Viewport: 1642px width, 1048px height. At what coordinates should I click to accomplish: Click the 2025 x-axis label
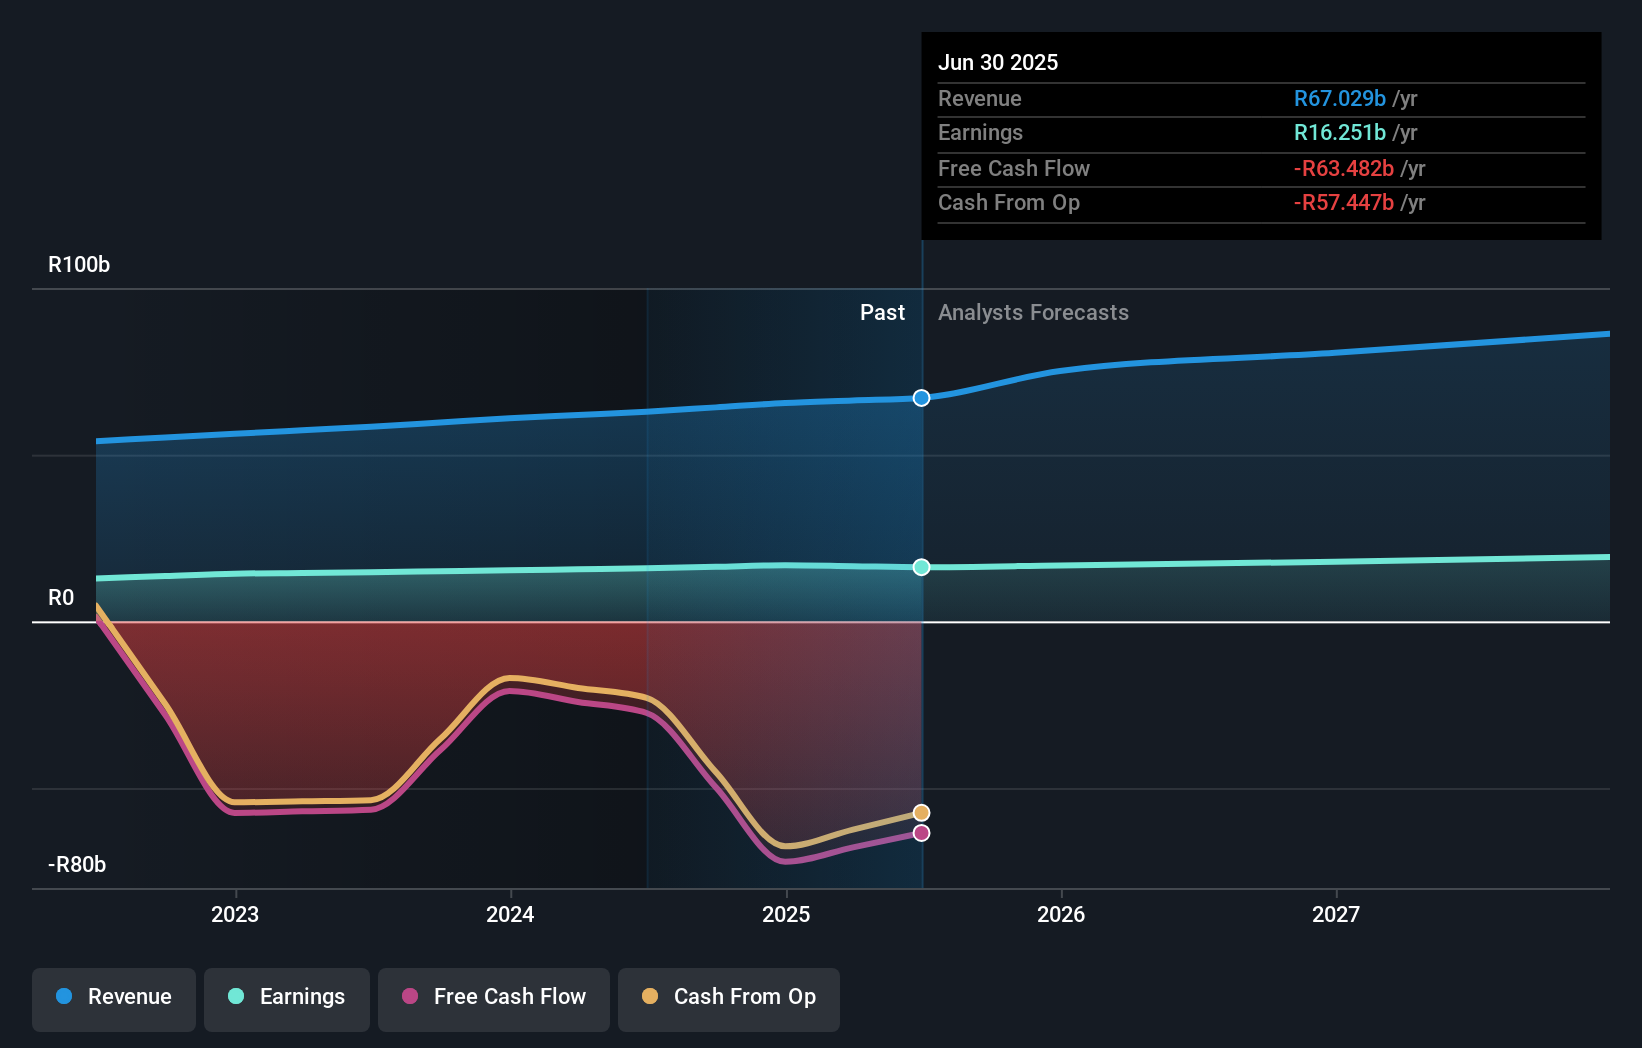tap(786, 914)
